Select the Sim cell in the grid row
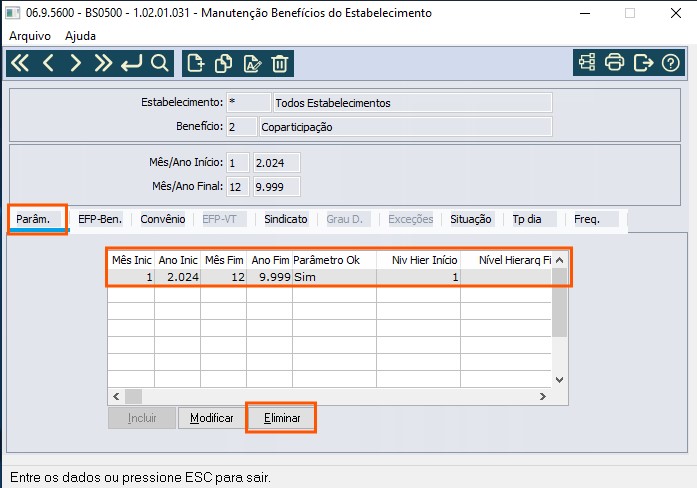 click(334, 277)
